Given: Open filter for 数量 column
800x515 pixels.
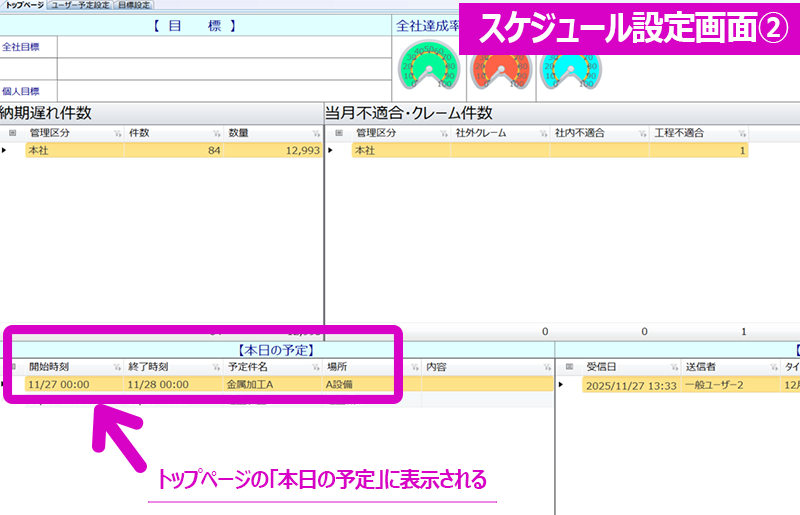Looking at the screenshot, I should pos(314,133).
